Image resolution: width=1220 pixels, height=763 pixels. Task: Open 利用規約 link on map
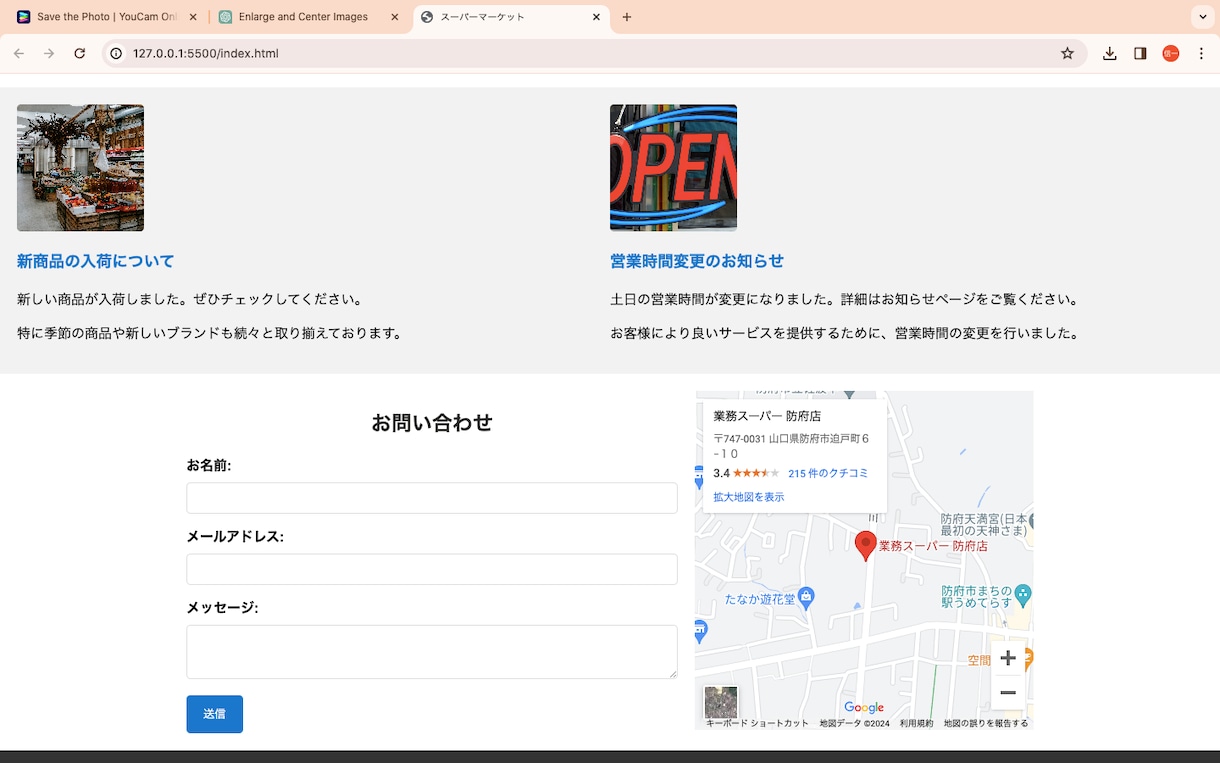click(x=916, y=723)
